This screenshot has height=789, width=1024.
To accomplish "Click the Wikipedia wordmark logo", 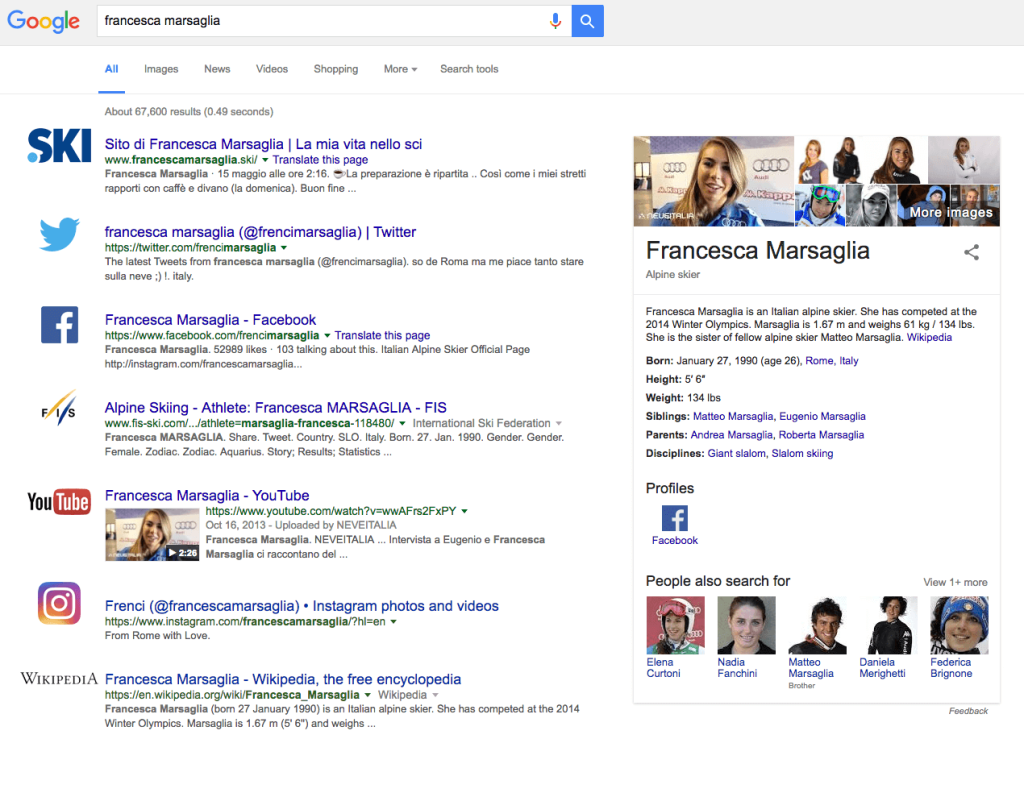I will point(59,679).
